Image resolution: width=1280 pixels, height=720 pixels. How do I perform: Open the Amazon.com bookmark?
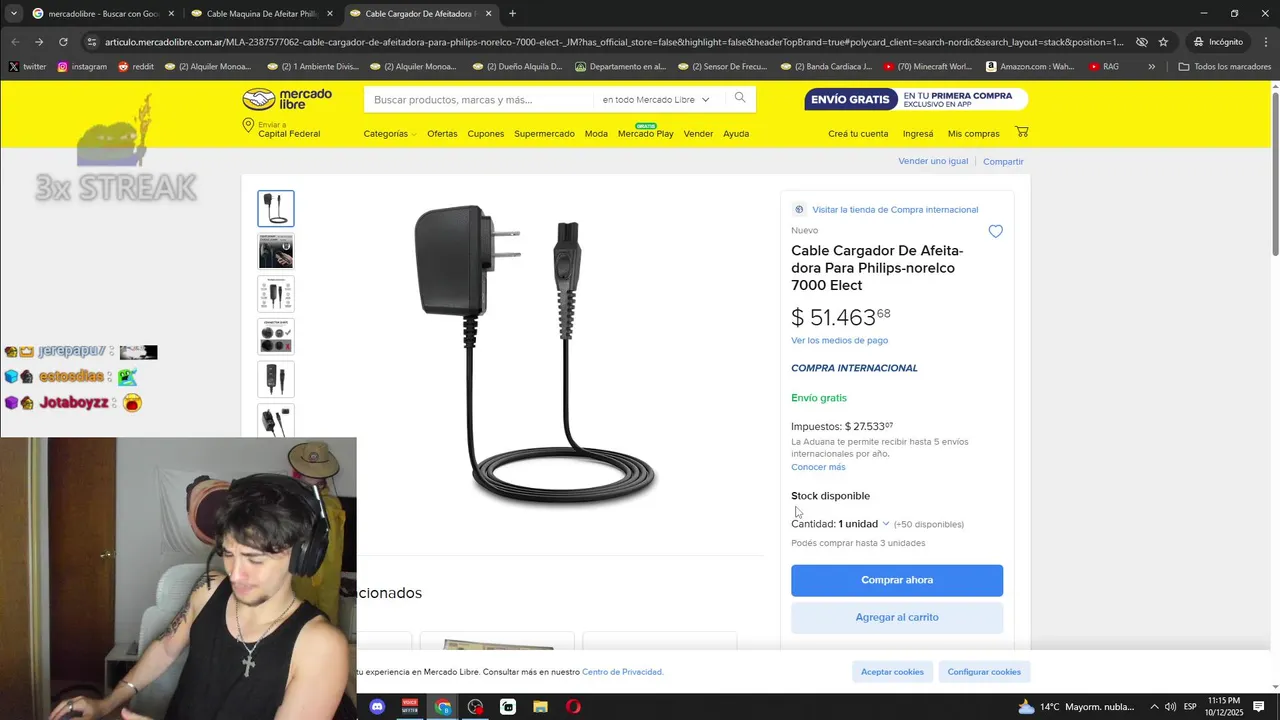[1030, 67]
